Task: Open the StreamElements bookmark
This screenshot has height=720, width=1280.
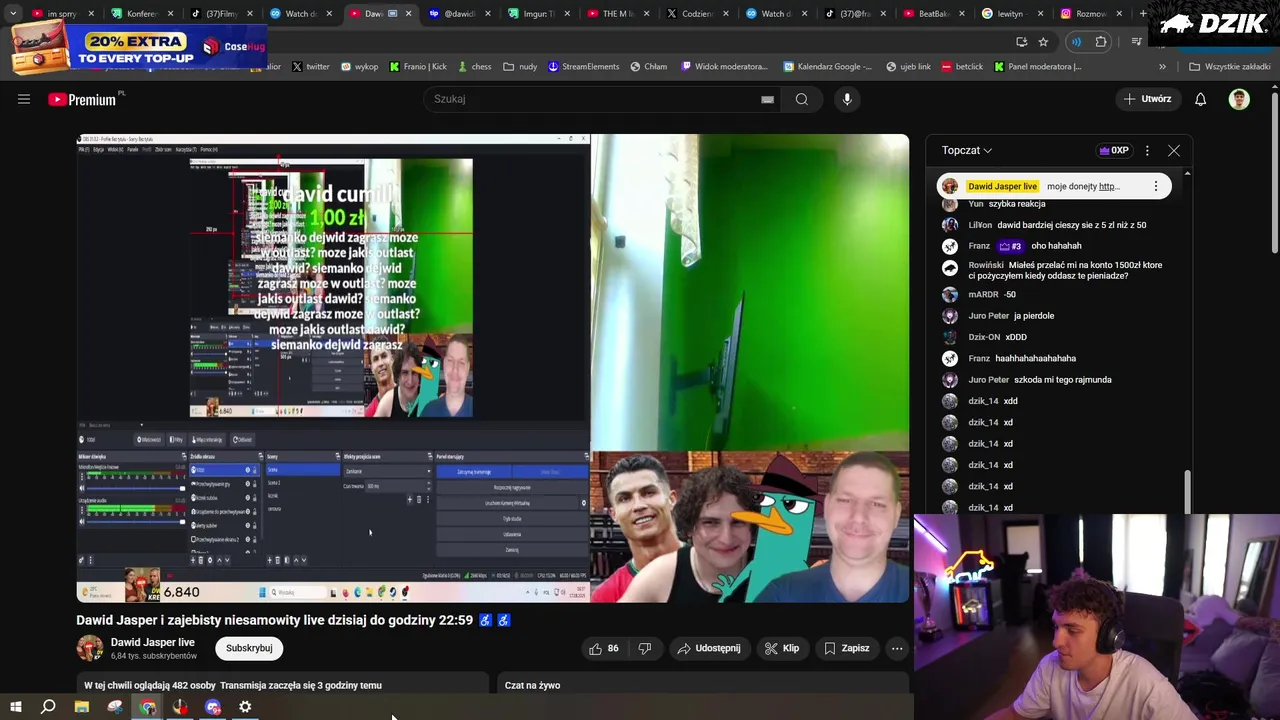Action: click(x=583, y=67)
